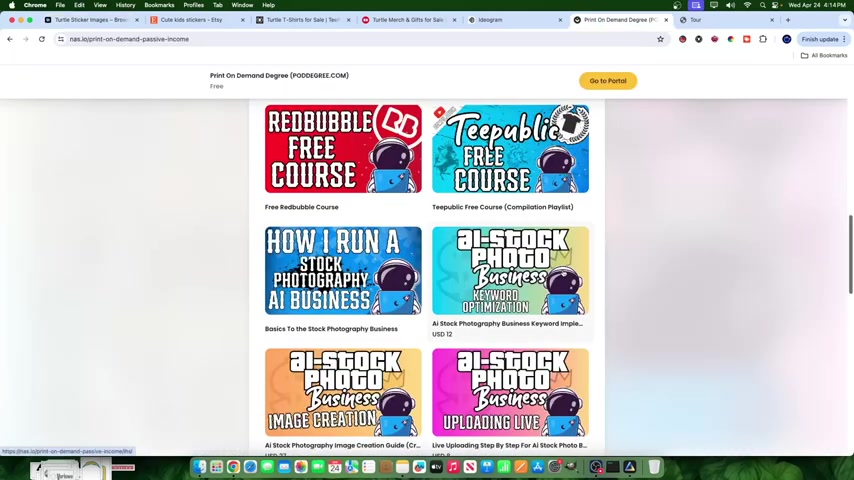Open a new tab with the plus button

tap(788, 20)
